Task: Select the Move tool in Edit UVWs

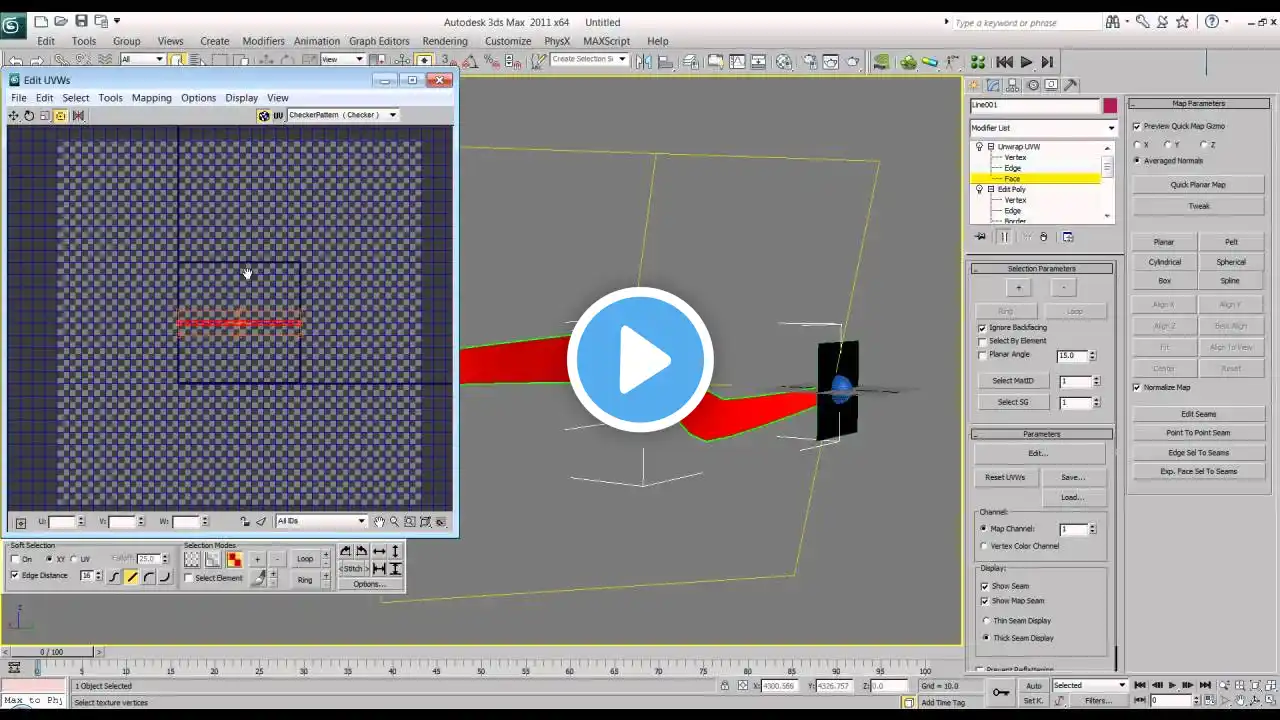Action: point(13,116)
